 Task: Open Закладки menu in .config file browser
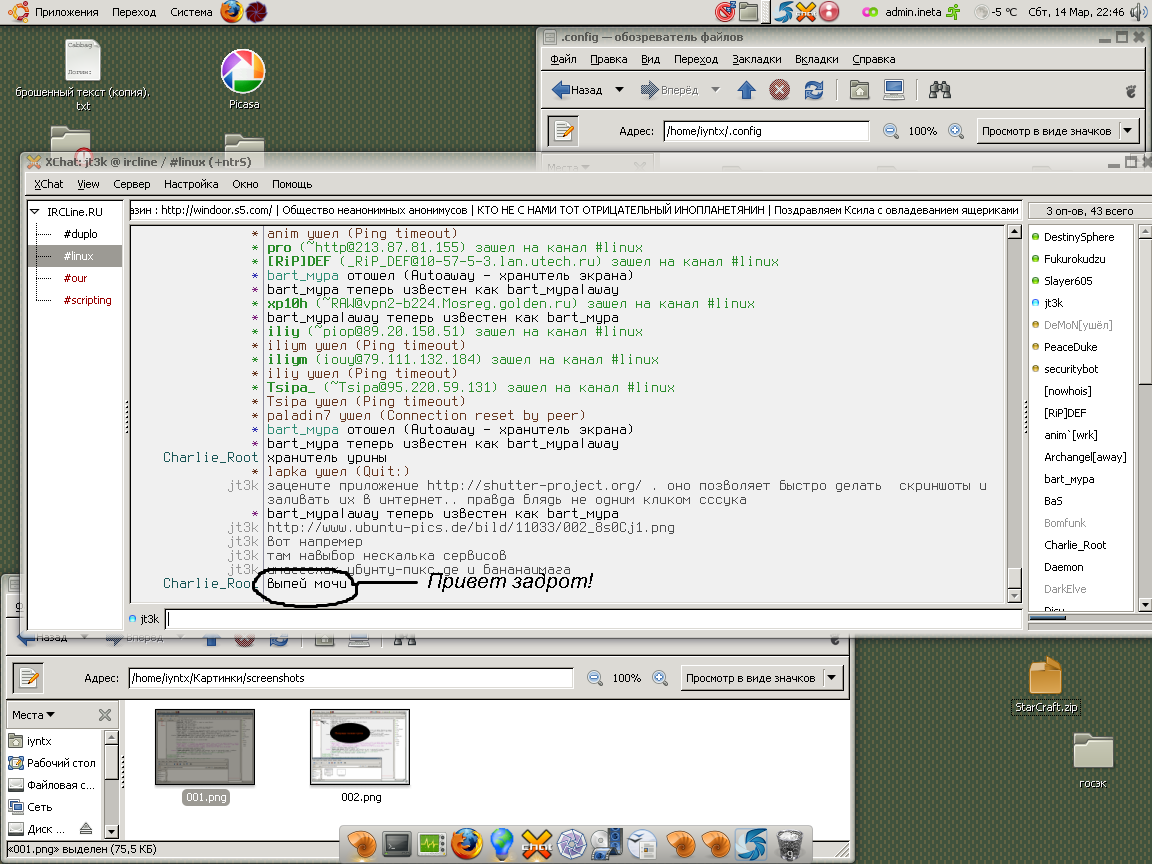(x=756, y=59)
